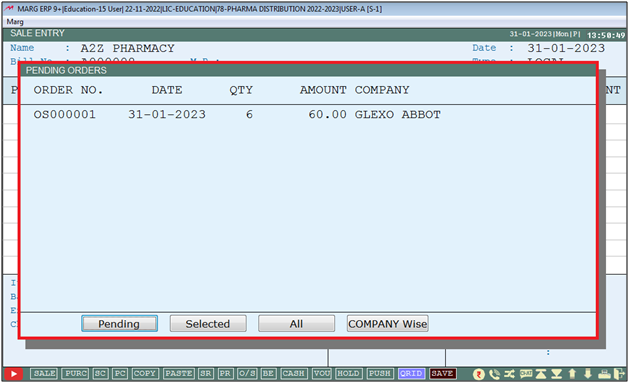
Task: Click the sale entry Date field 31-01-2023
Action: coord(566,48)
